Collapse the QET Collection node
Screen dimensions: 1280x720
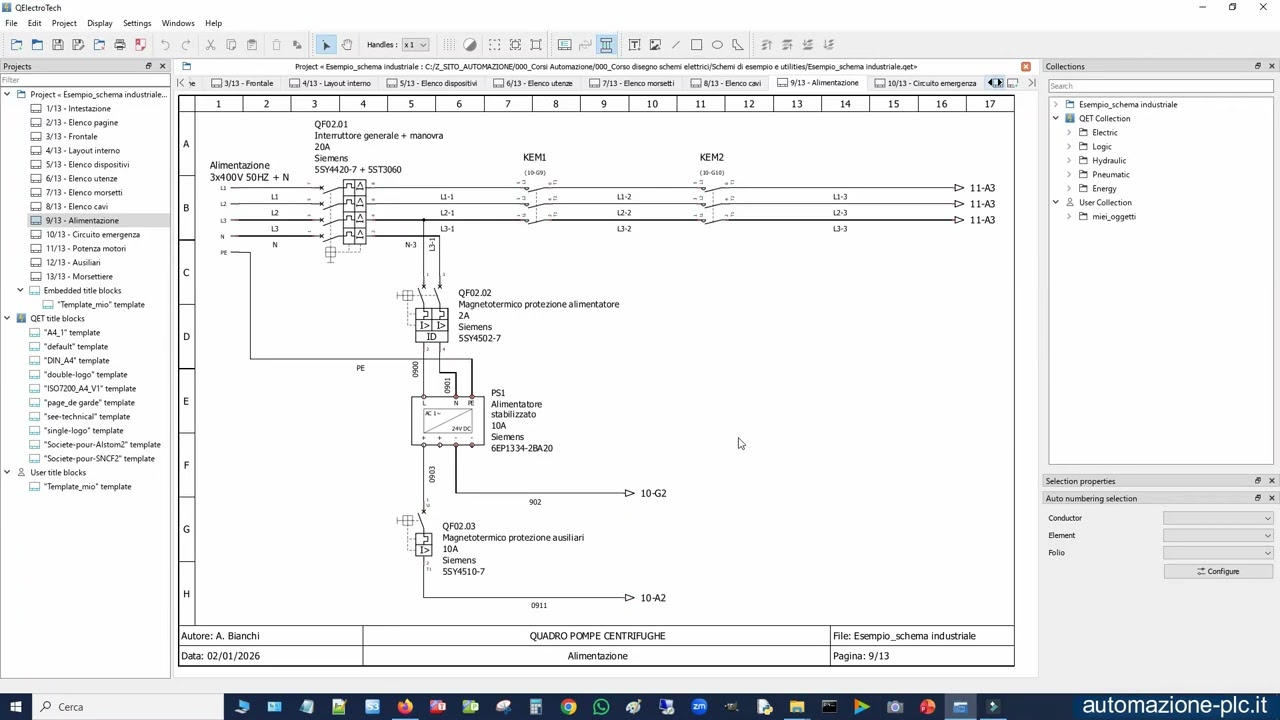(x=1055, y=118)
